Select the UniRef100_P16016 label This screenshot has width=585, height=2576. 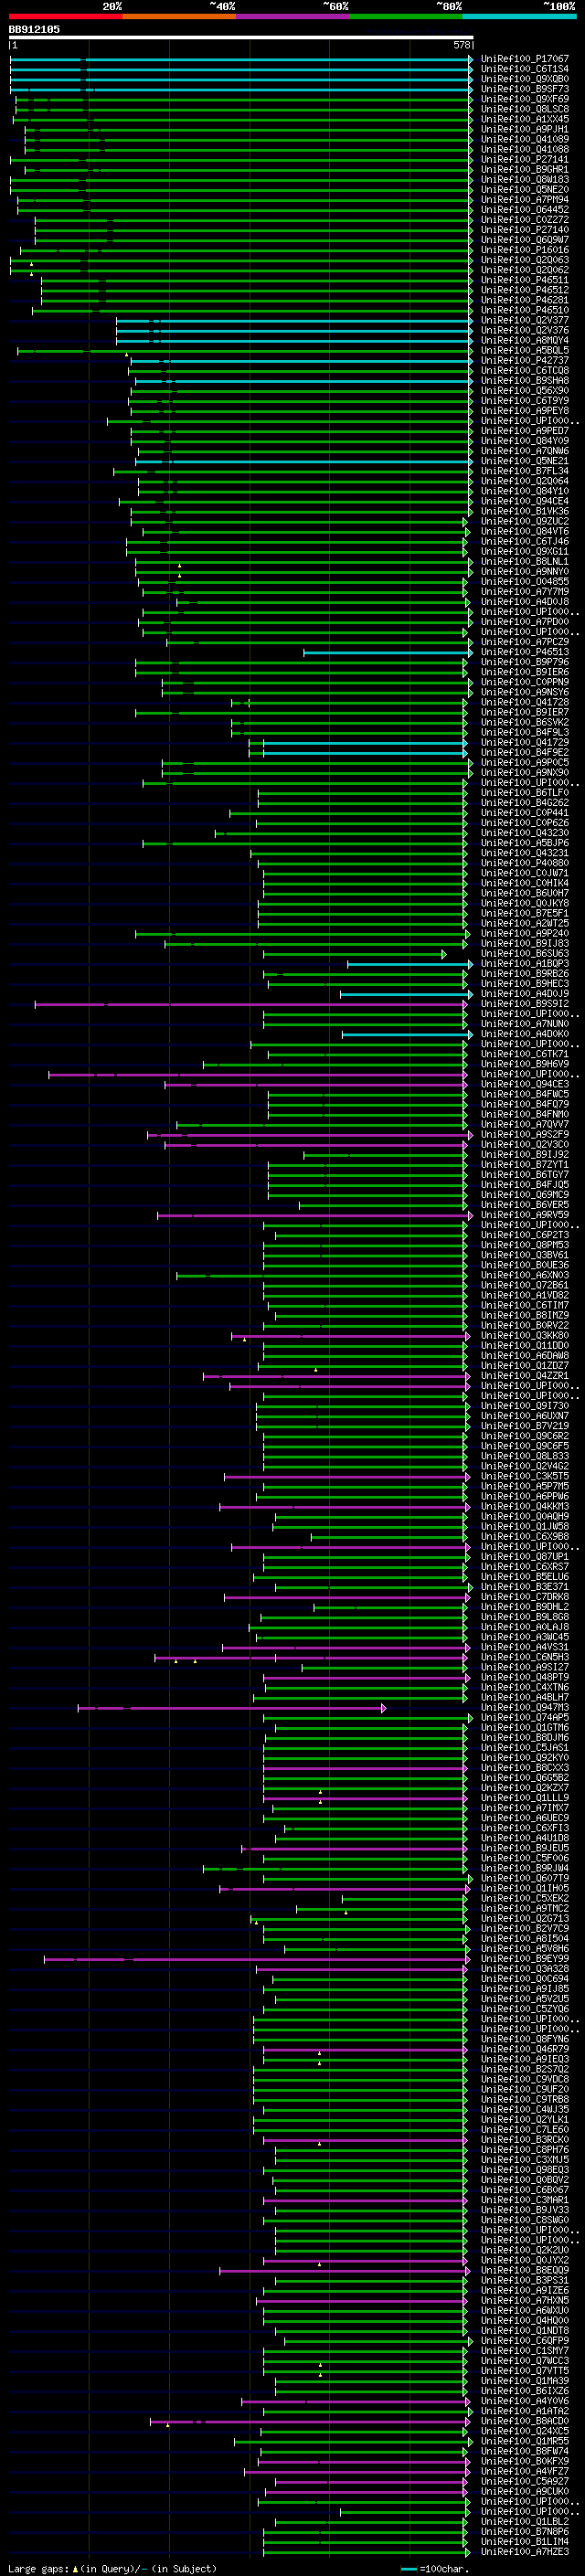525,250
